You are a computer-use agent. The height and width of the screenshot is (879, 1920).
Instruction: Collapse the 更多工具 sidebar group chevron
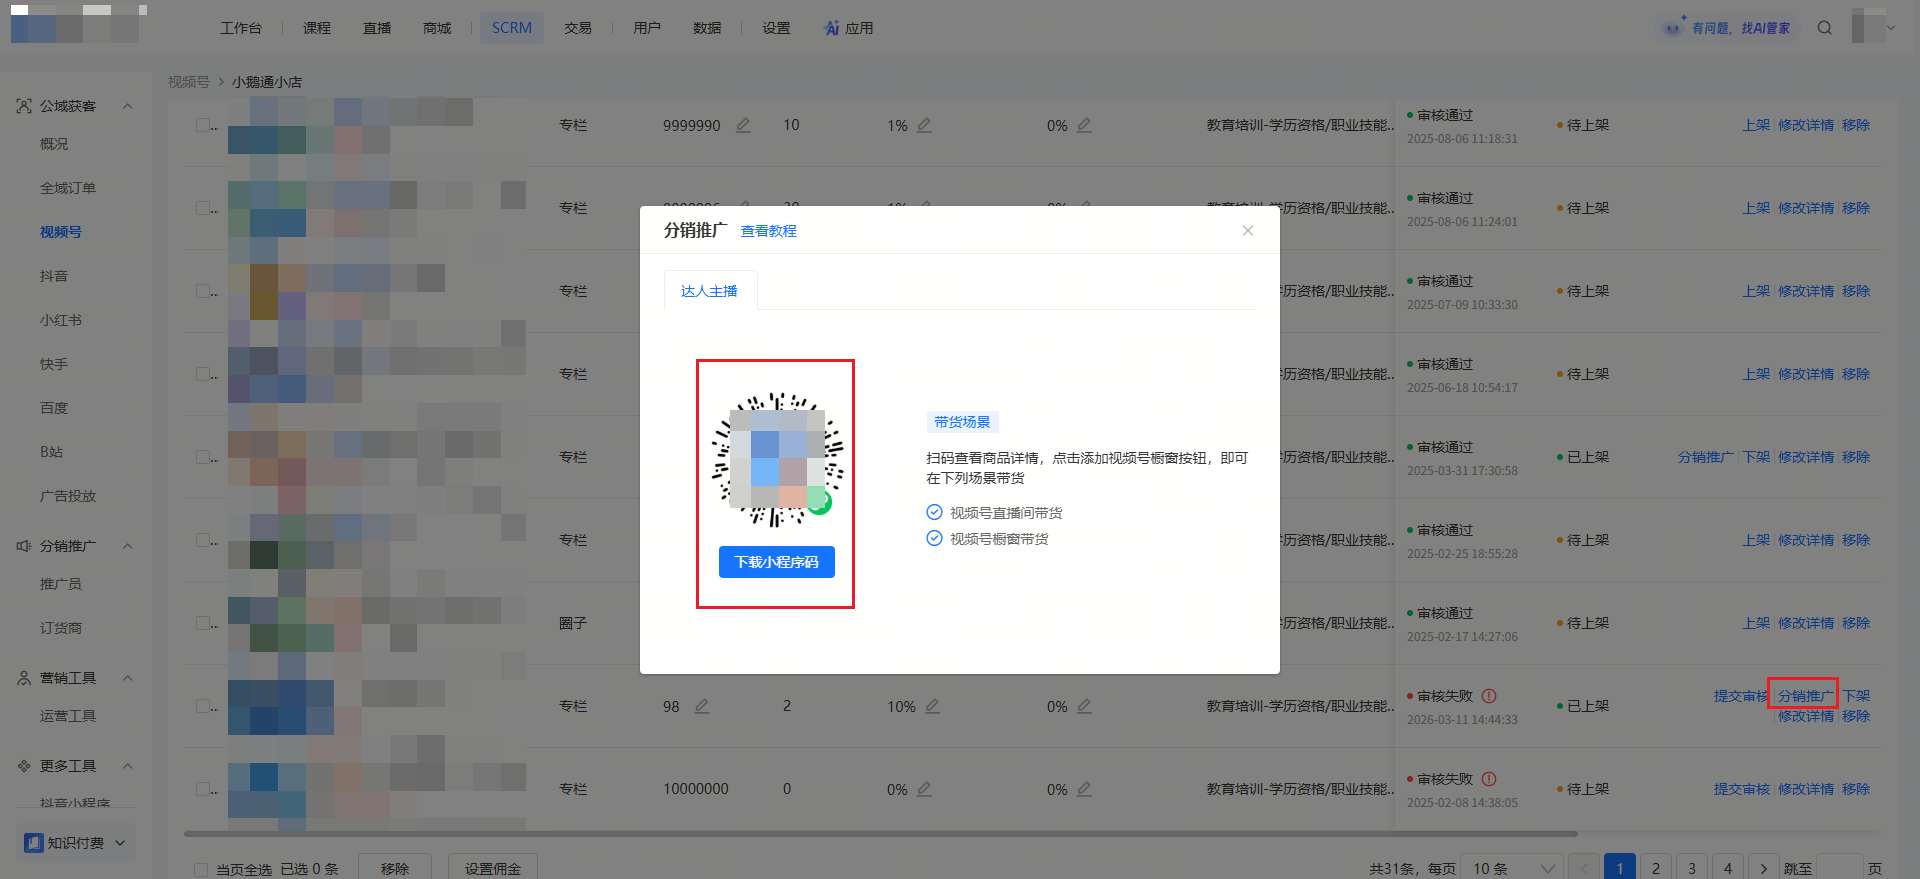[128, 766]
